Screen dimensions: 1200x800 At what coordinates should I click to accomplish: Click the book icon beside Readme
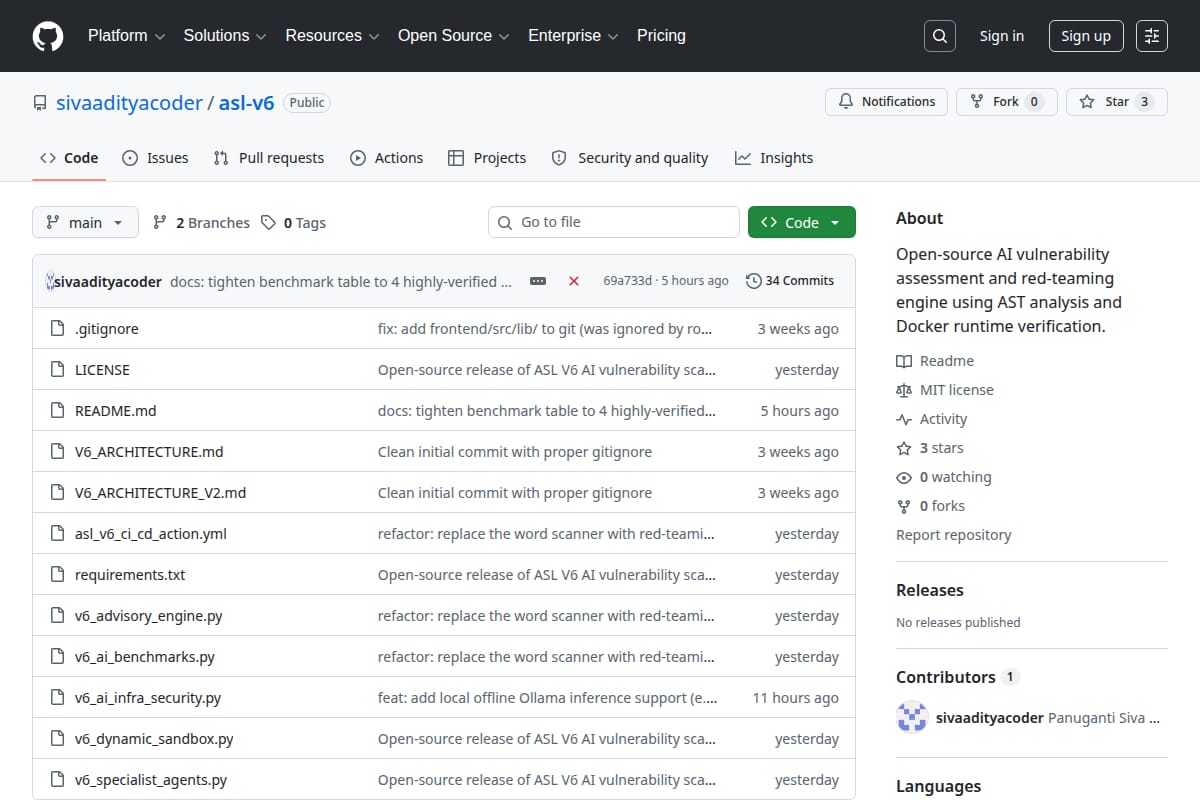point(904,361)
